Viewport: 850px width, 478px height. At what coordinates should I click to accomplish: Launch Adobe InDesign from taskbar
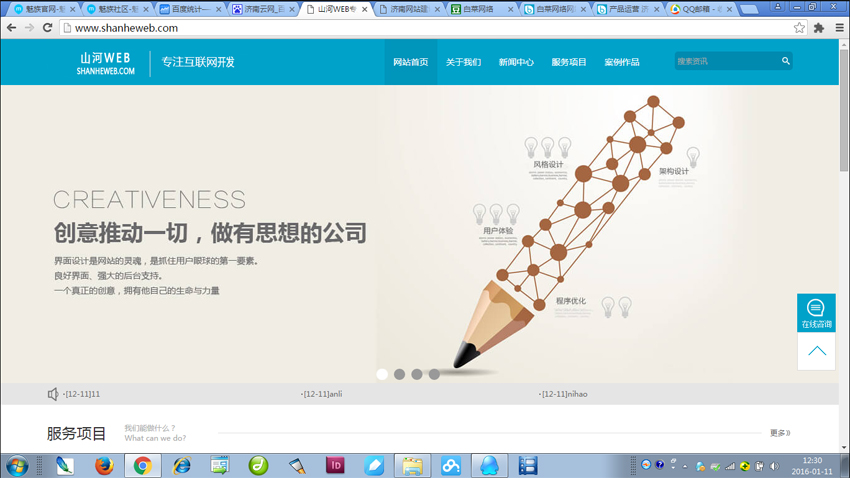pos(335,466)
